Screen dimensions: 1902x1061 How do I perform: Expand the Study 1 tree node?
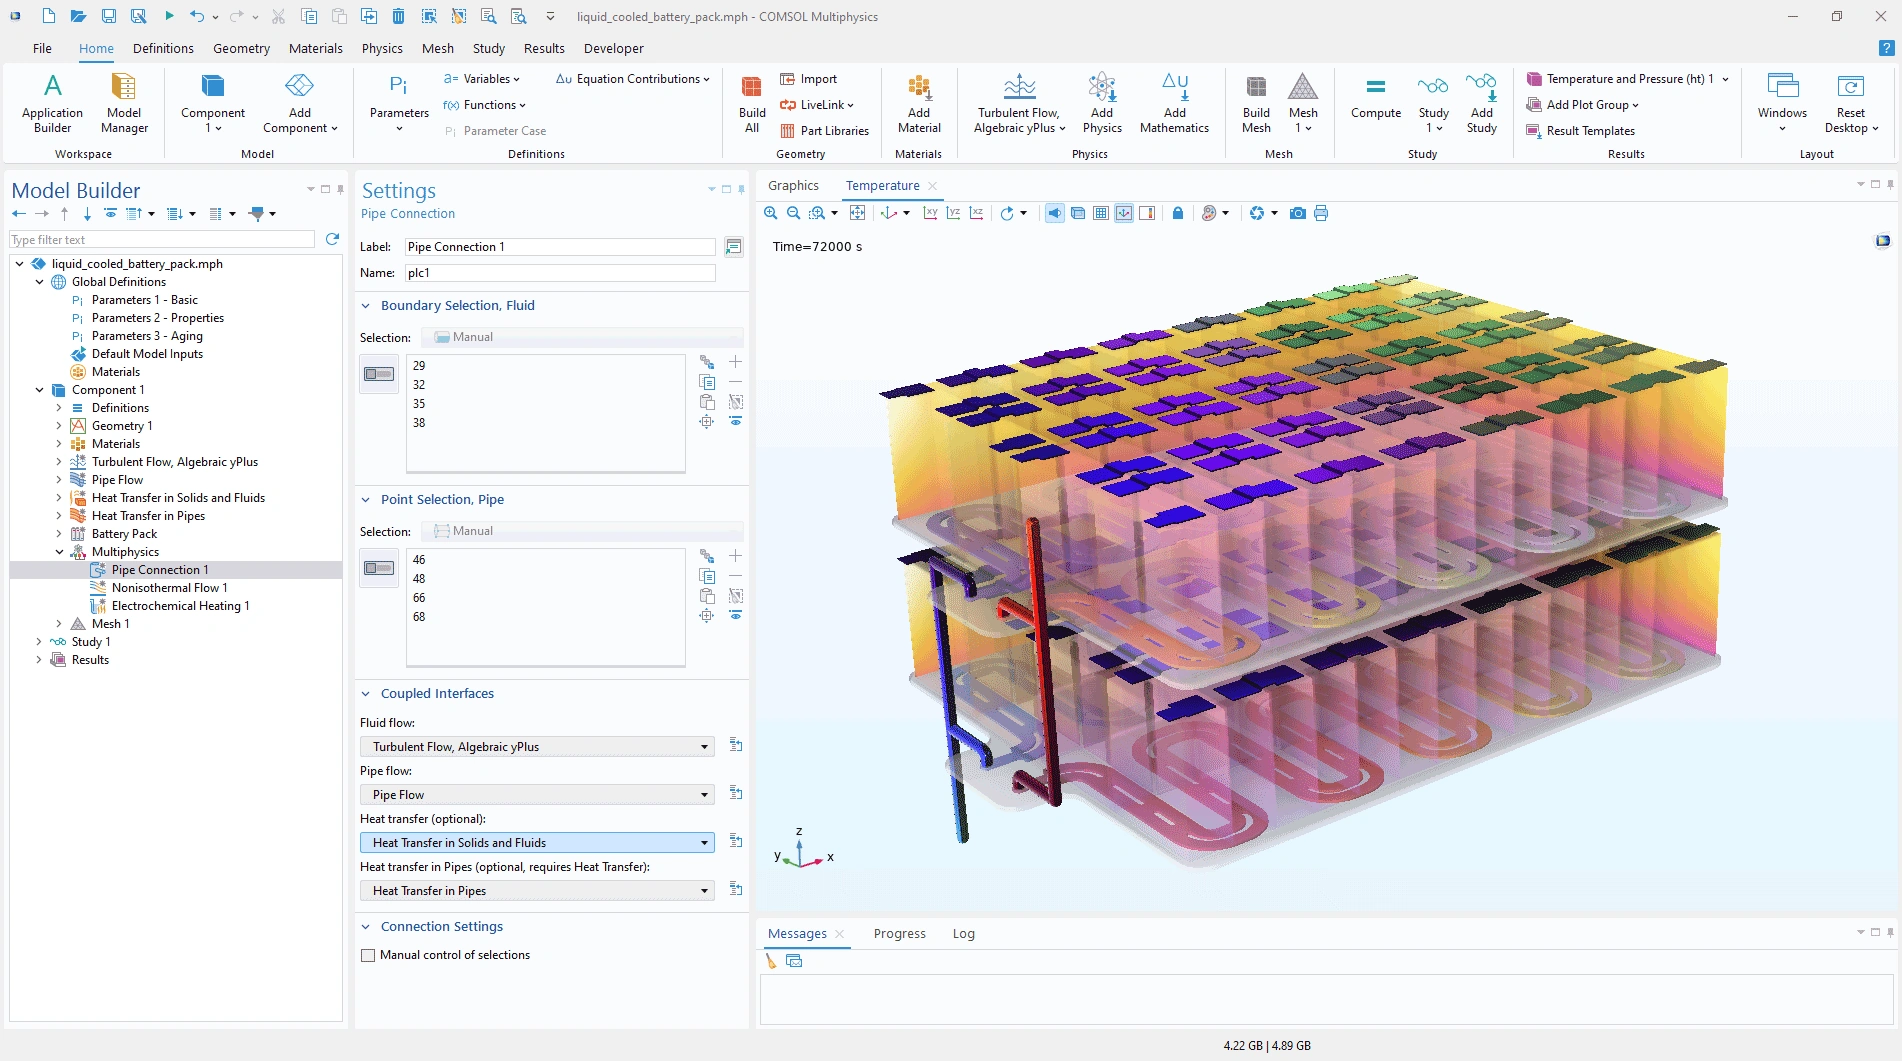39,642
